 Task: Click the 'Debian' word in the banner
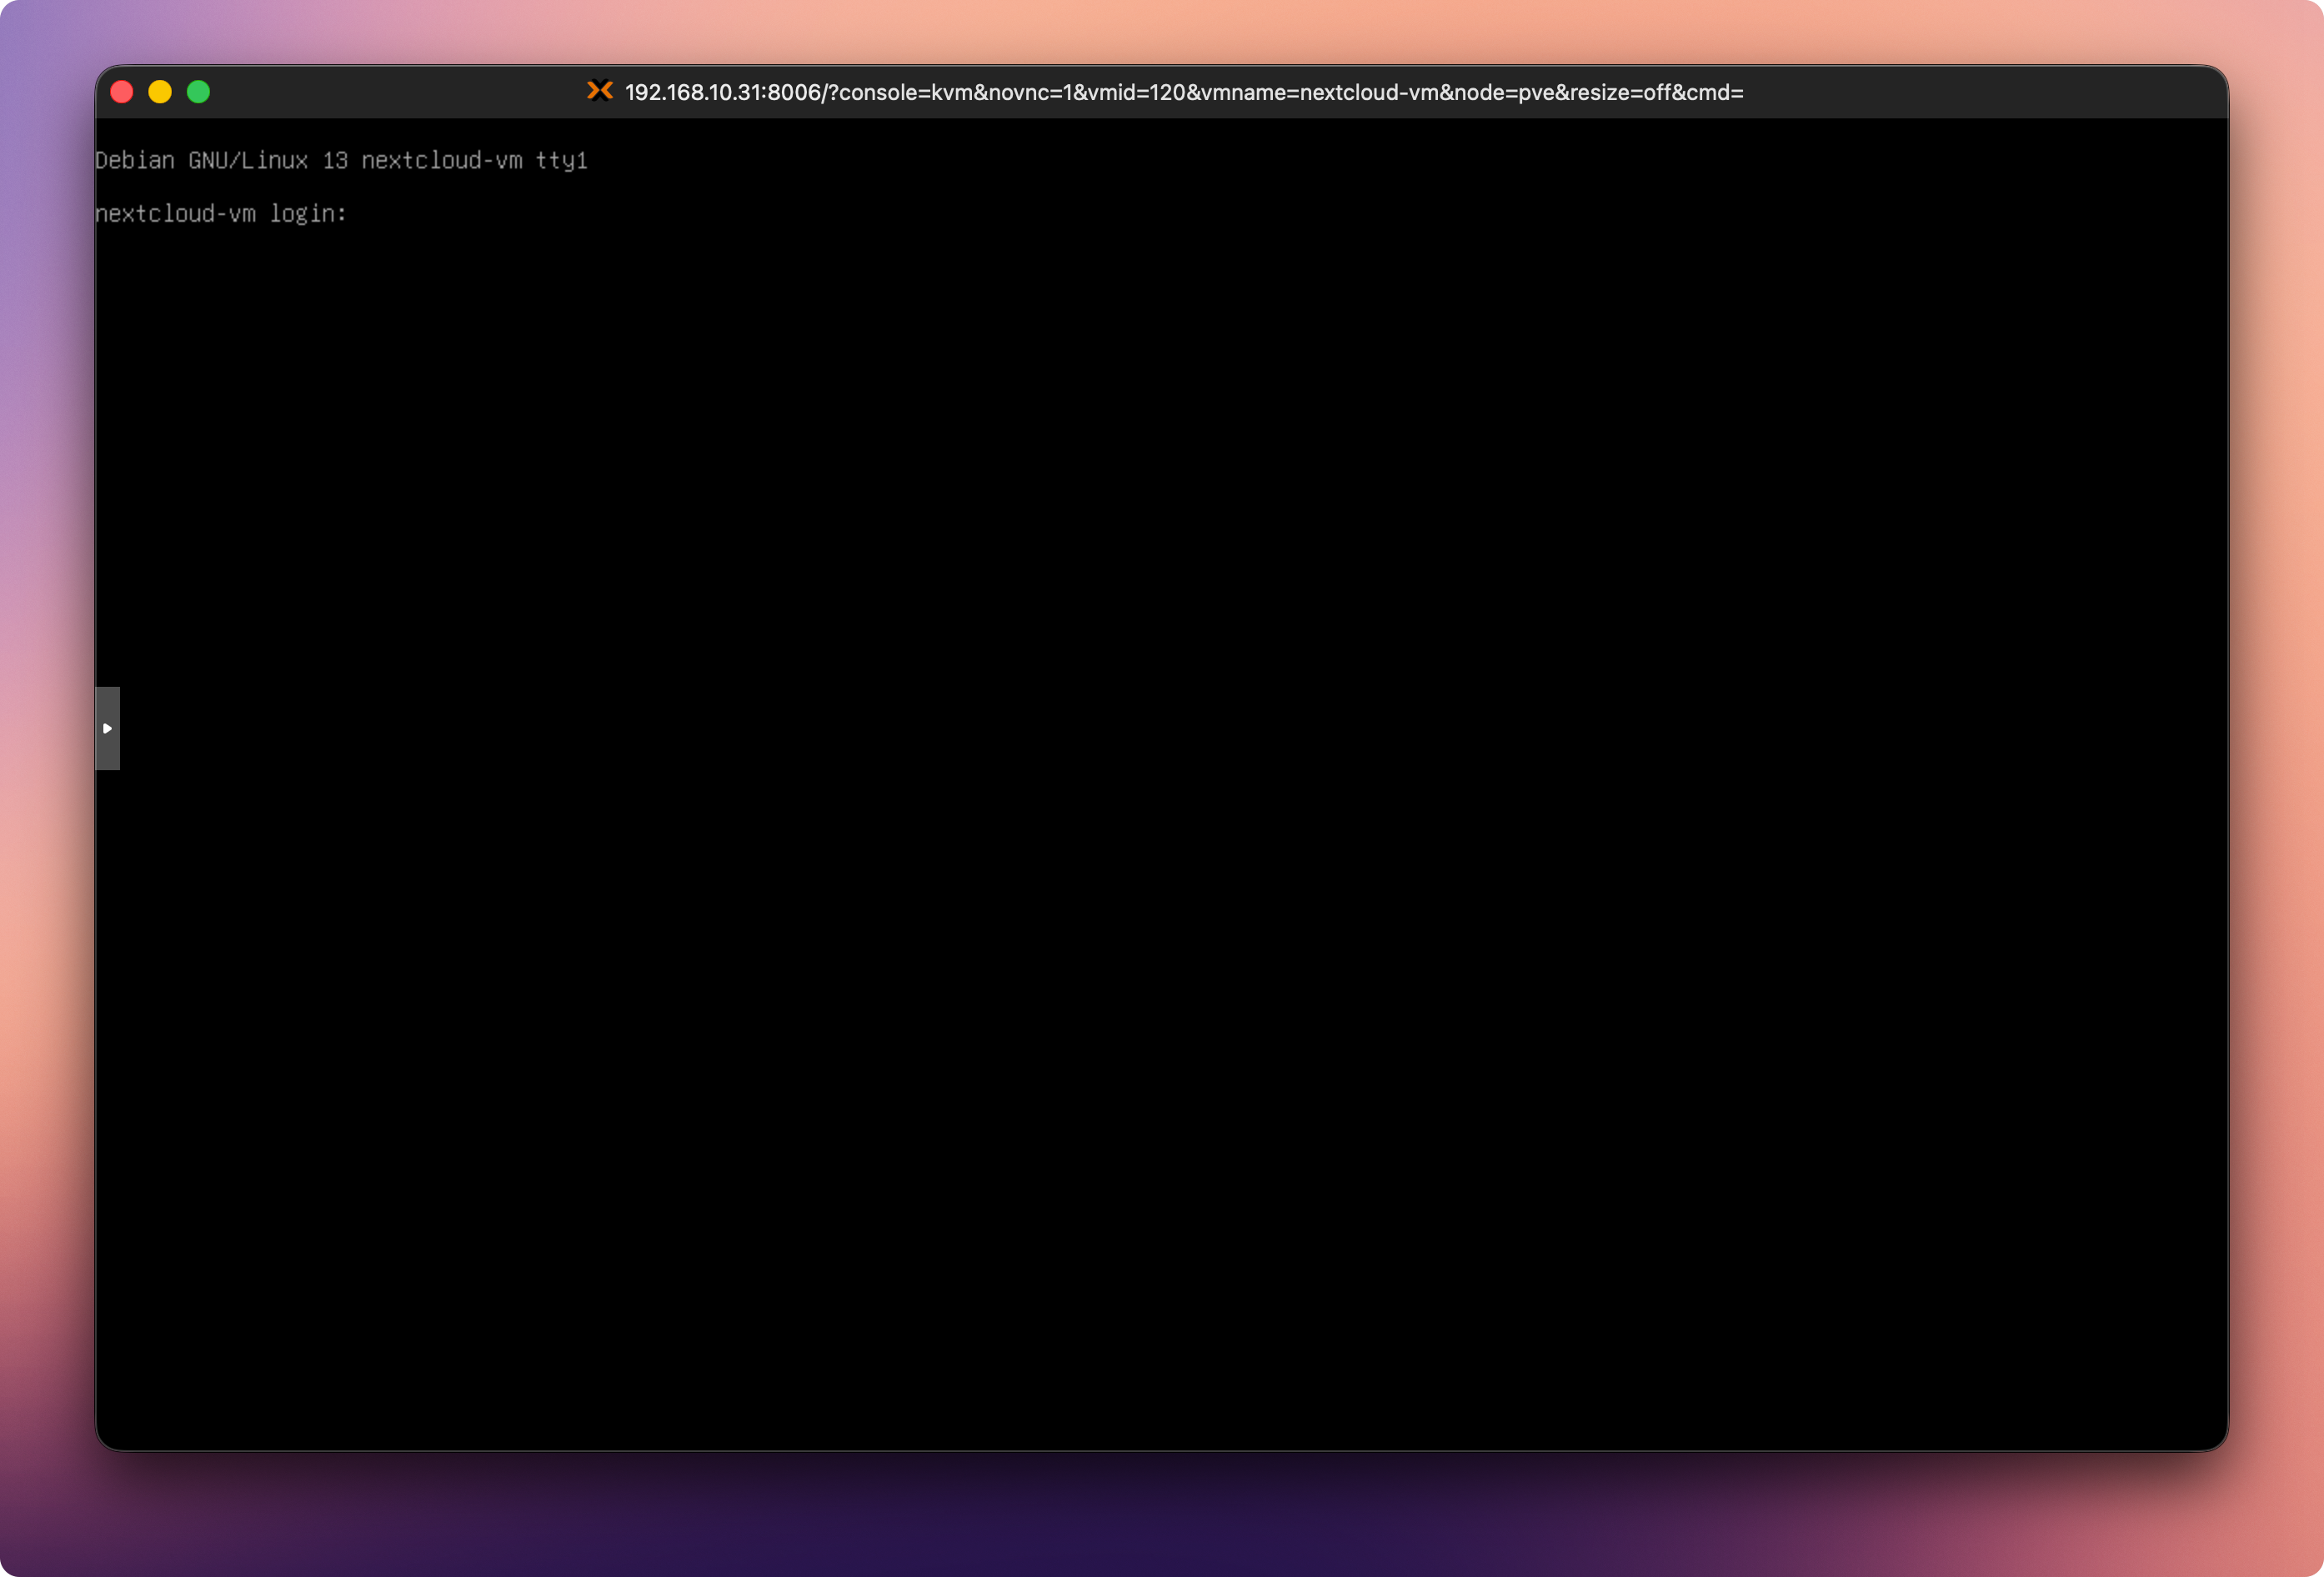(x=134, y=161)
